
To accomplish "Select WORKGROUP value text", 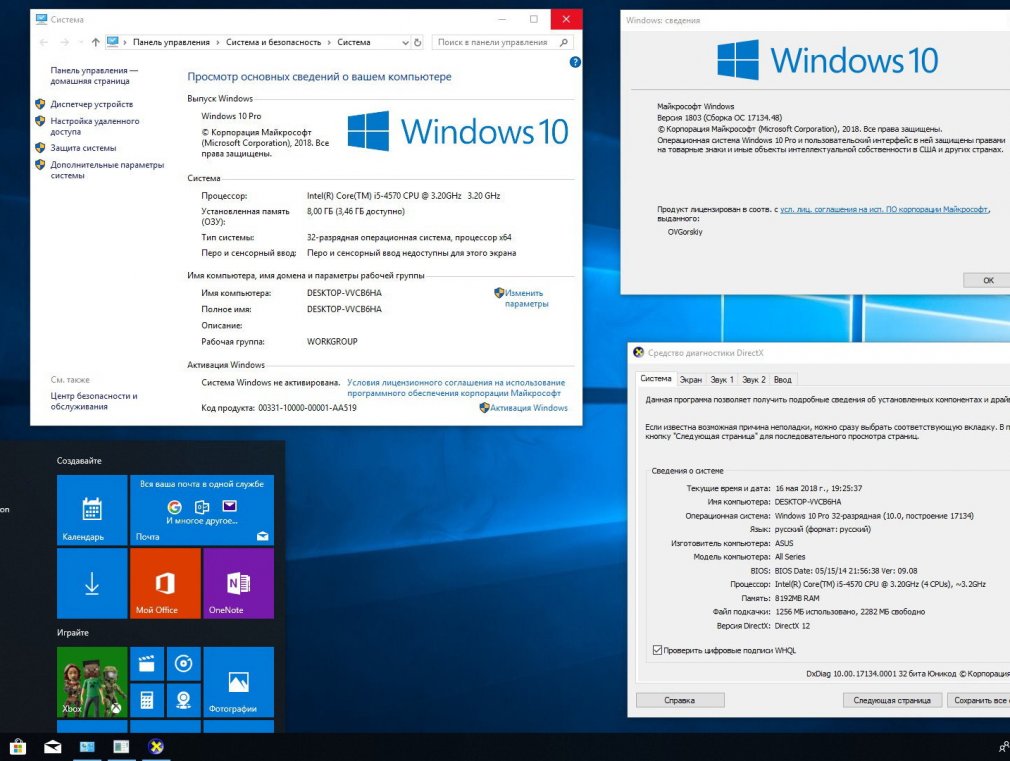I will (332, 342).
